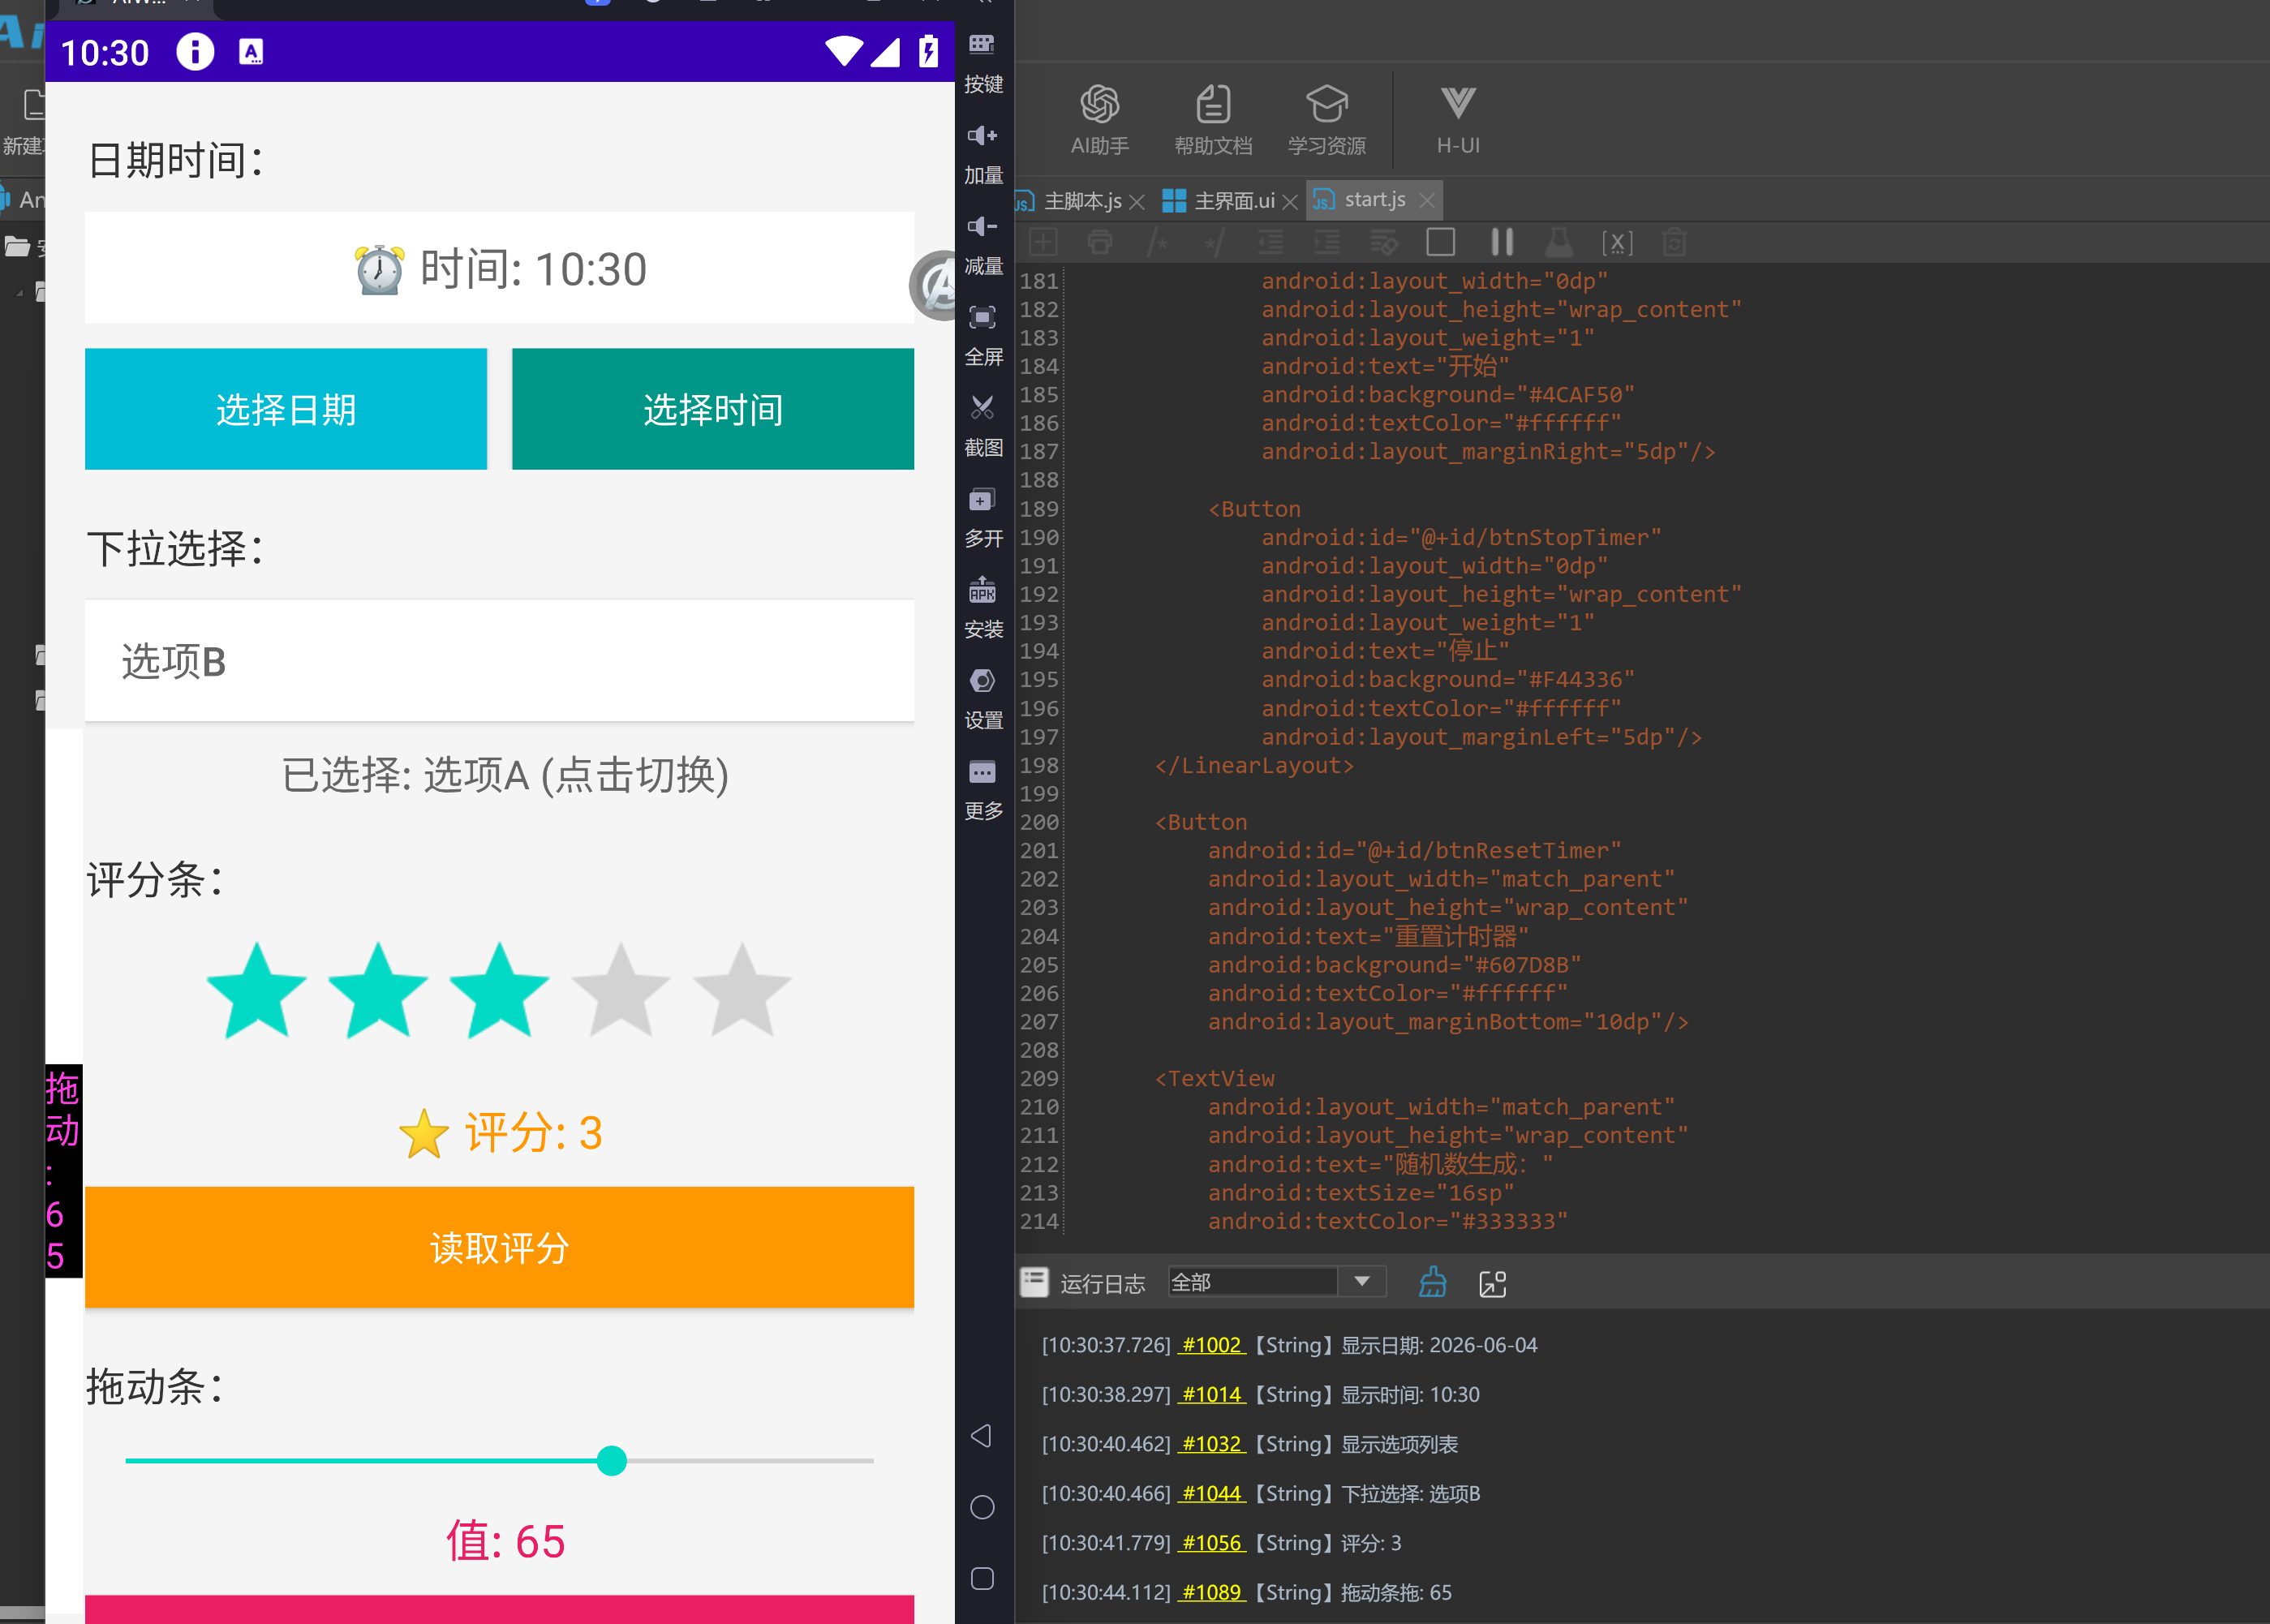Click the trash refresh icon in toolbar
The height and width of the screenshot is (1624, 2270).
click(x=1674, y=242)
